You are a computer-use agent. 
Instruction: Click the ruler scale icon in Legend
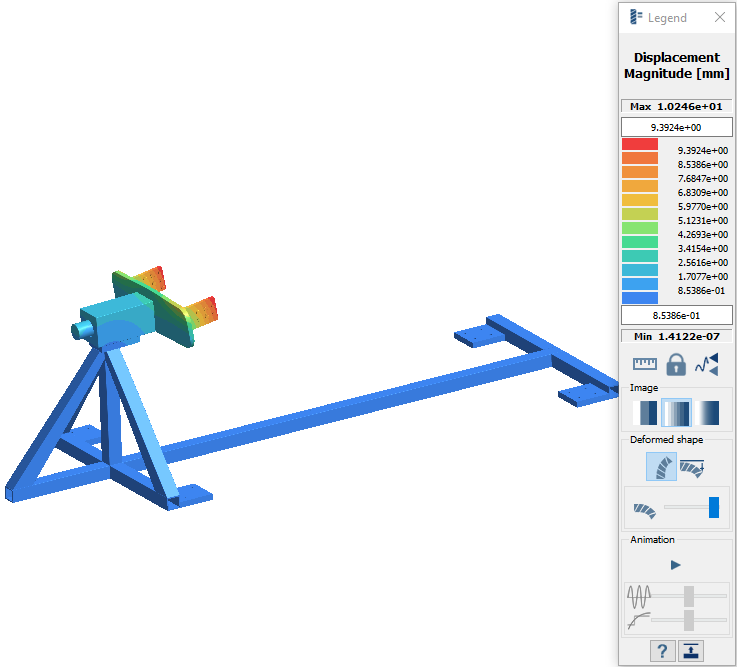(645, 364)
